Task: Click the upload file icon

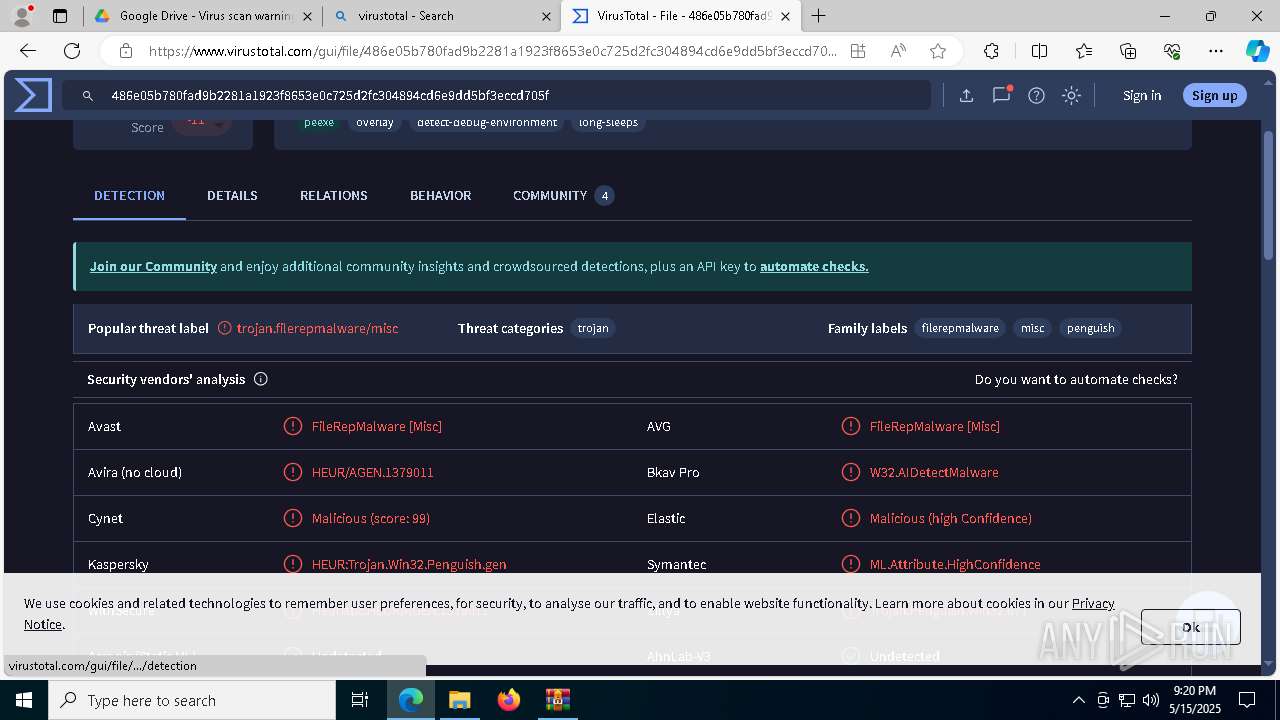Action: pyautogui.click(x=966, y=95)
